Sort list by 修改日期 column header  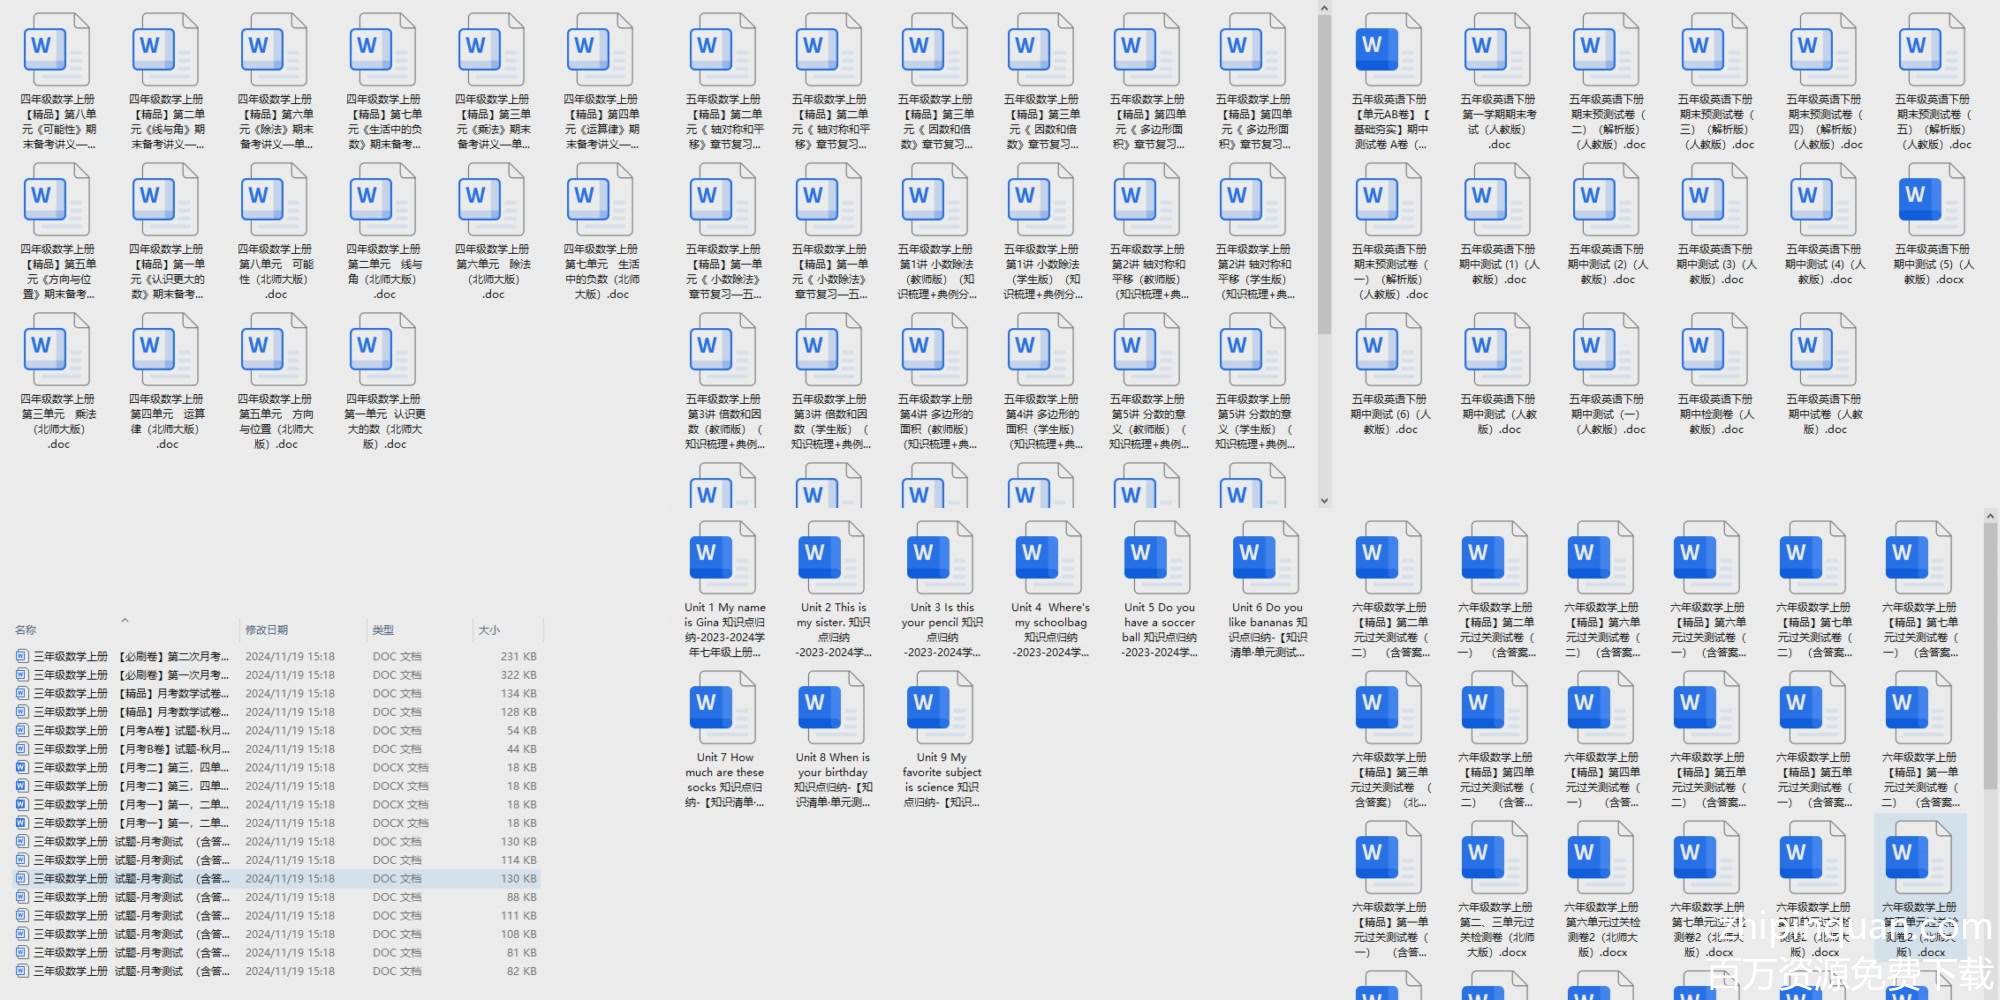[267, 630]
